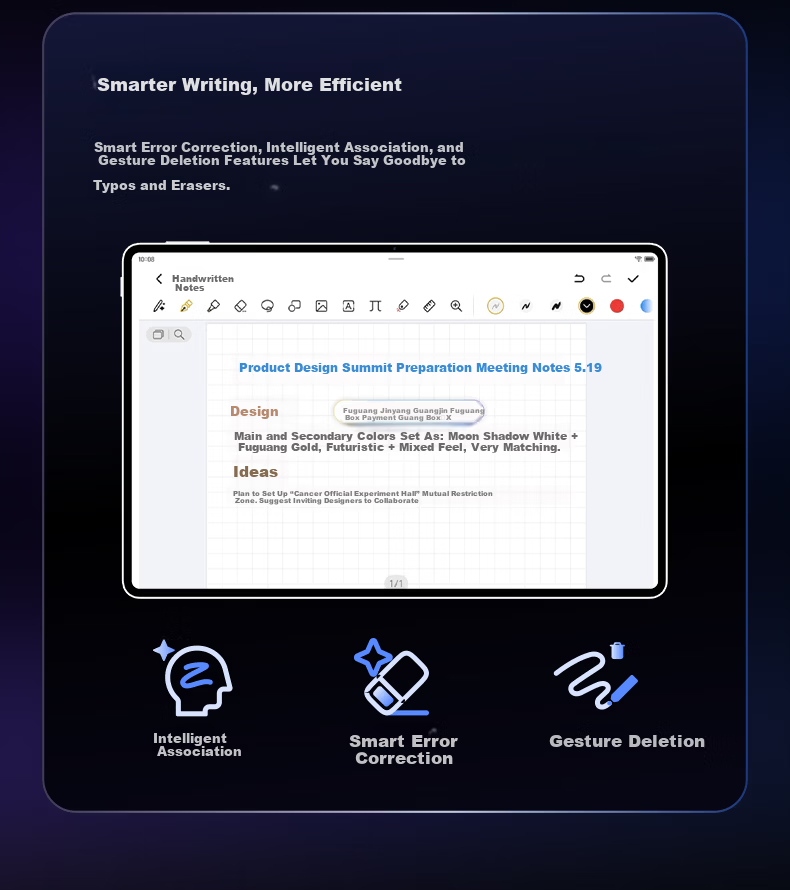
Task: Insert an image
Action: click(x=321, y=306)
